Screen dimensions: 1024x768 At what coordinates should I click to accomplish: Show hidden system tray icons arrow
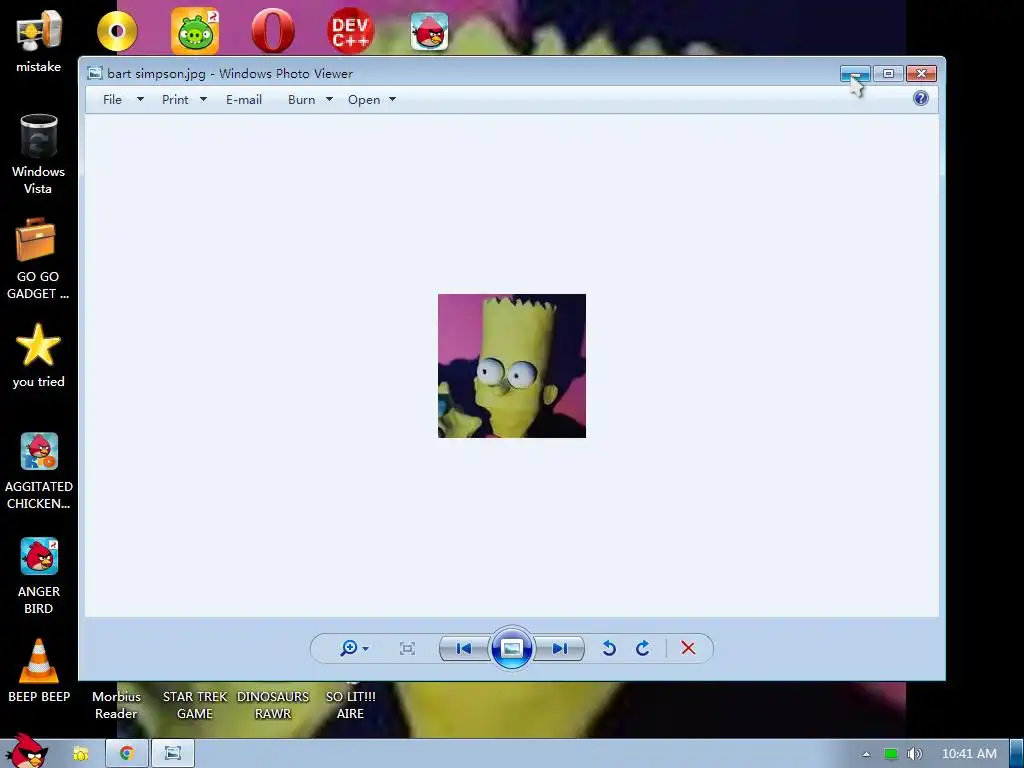click(x=866, y=754)
